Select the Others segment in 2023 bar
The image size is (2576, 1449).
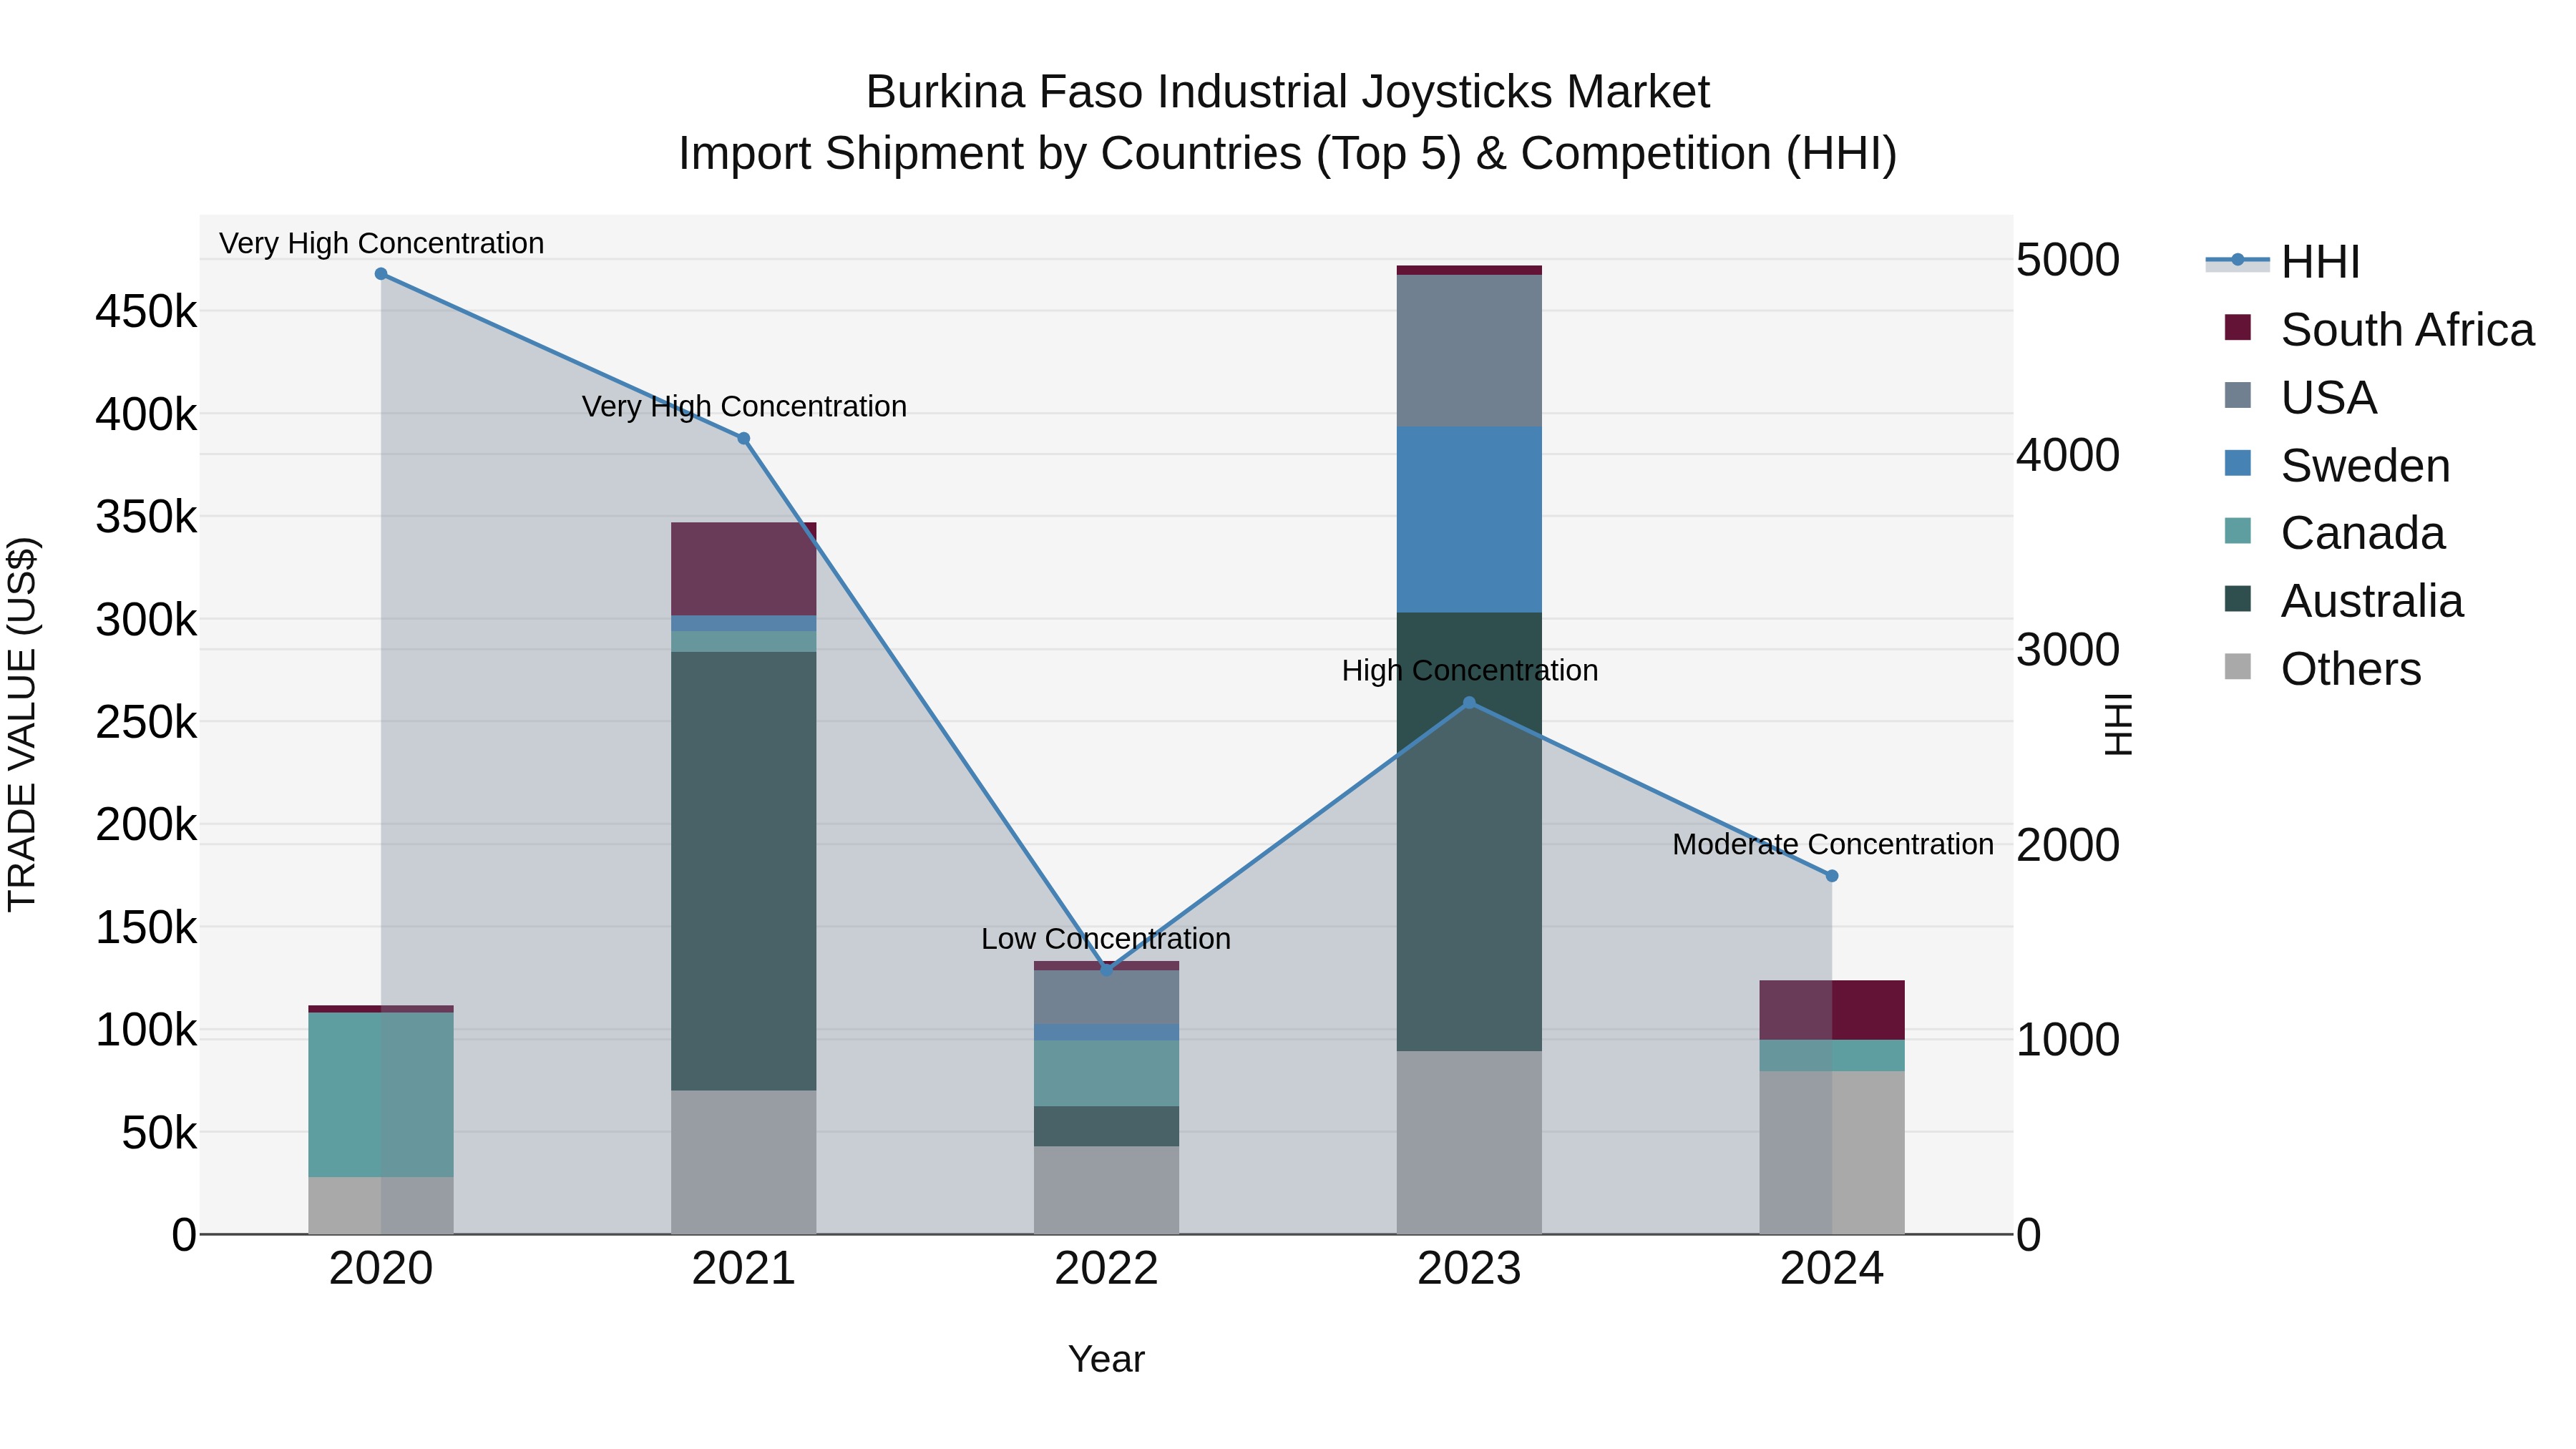1469,1143
